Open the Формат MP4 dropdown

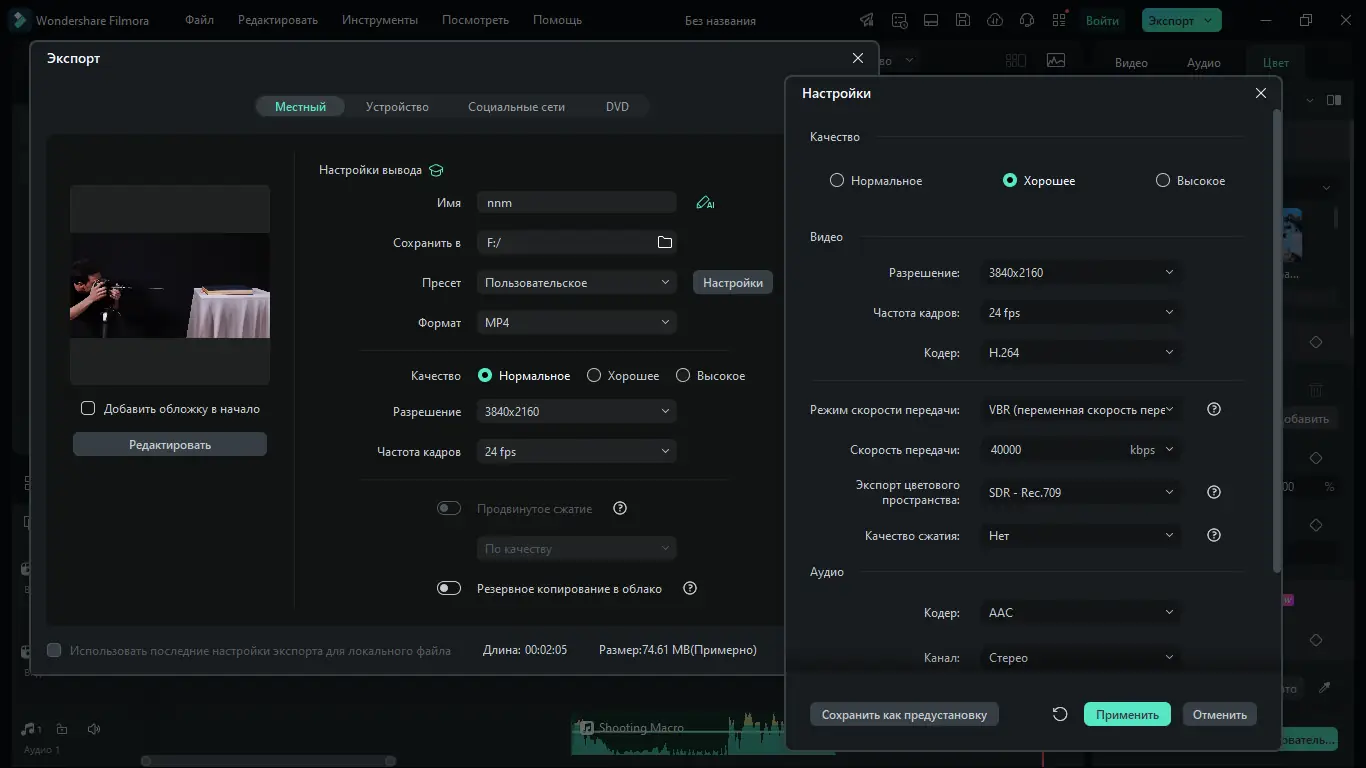point(576,323)
